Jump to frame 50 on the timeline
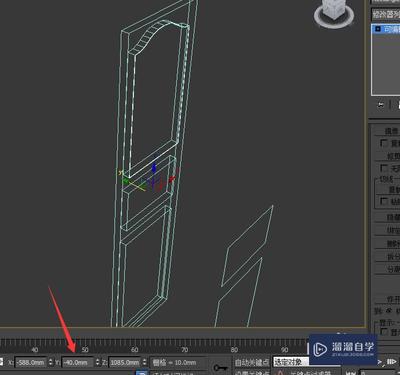The image size is (400, 375). tap(85, 350)
